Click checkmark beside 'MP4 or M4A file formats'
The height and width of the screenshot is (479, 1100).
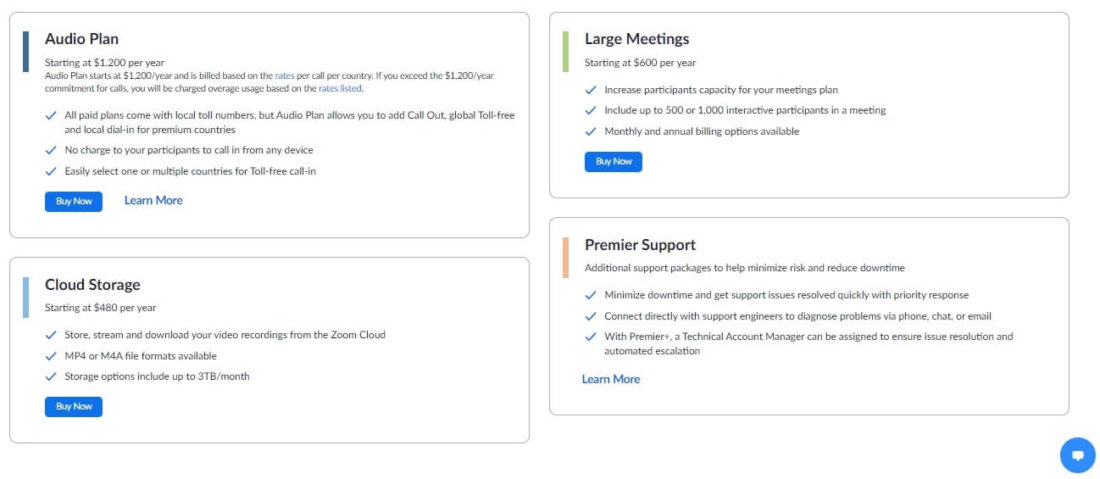51,355
